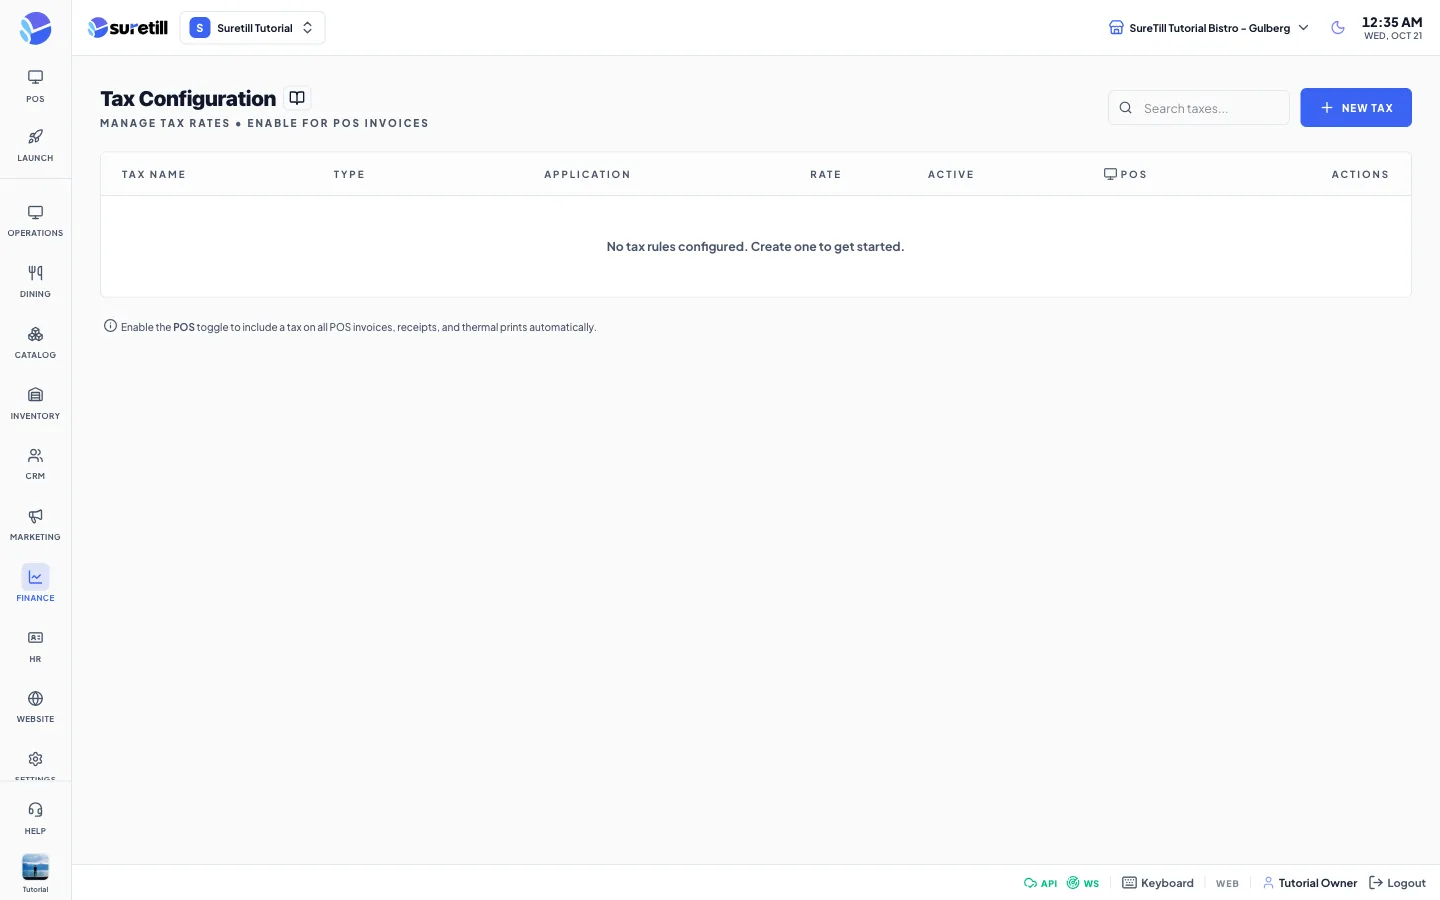Open the Keyboard shortcuts button
Screen dimensions: 1440x900
(1158, 883)
